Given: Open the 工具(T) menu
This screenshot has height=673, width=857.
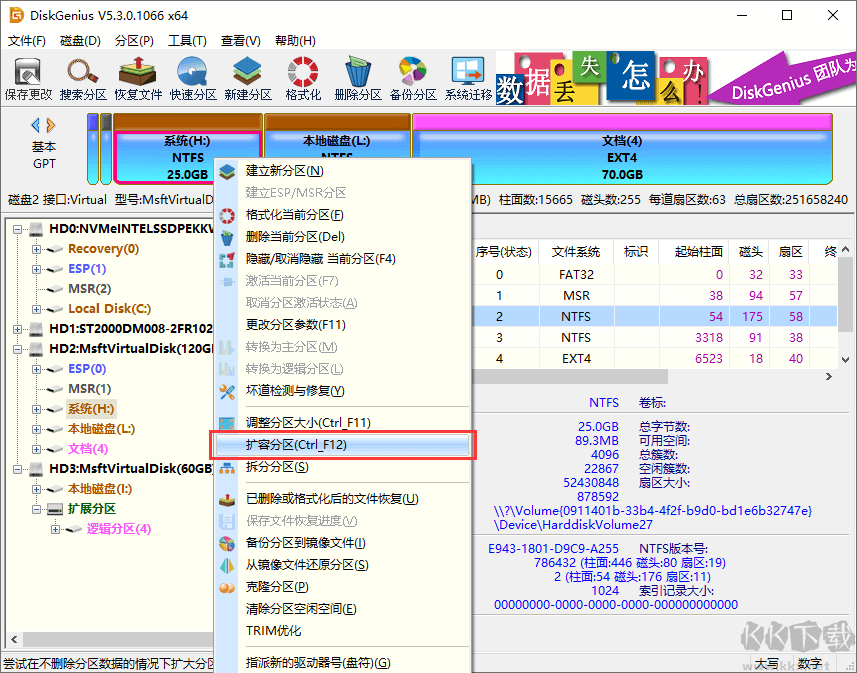Looking at the screenshot, I should 187,41.
